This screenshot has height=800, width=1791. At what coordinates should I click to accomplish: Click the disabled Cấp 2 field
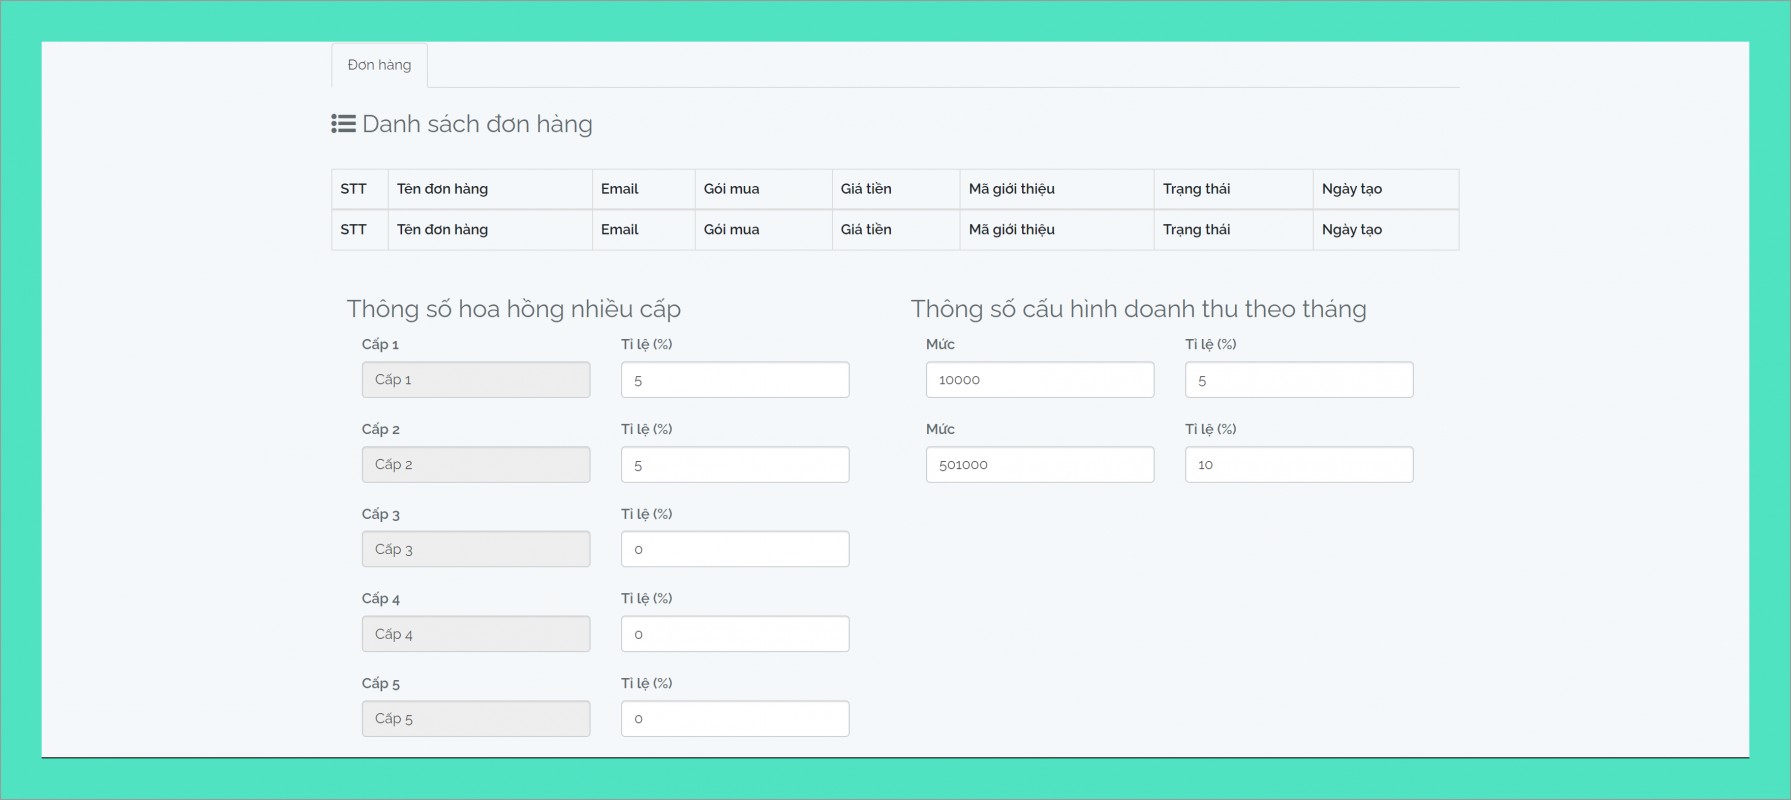point(475,465)
